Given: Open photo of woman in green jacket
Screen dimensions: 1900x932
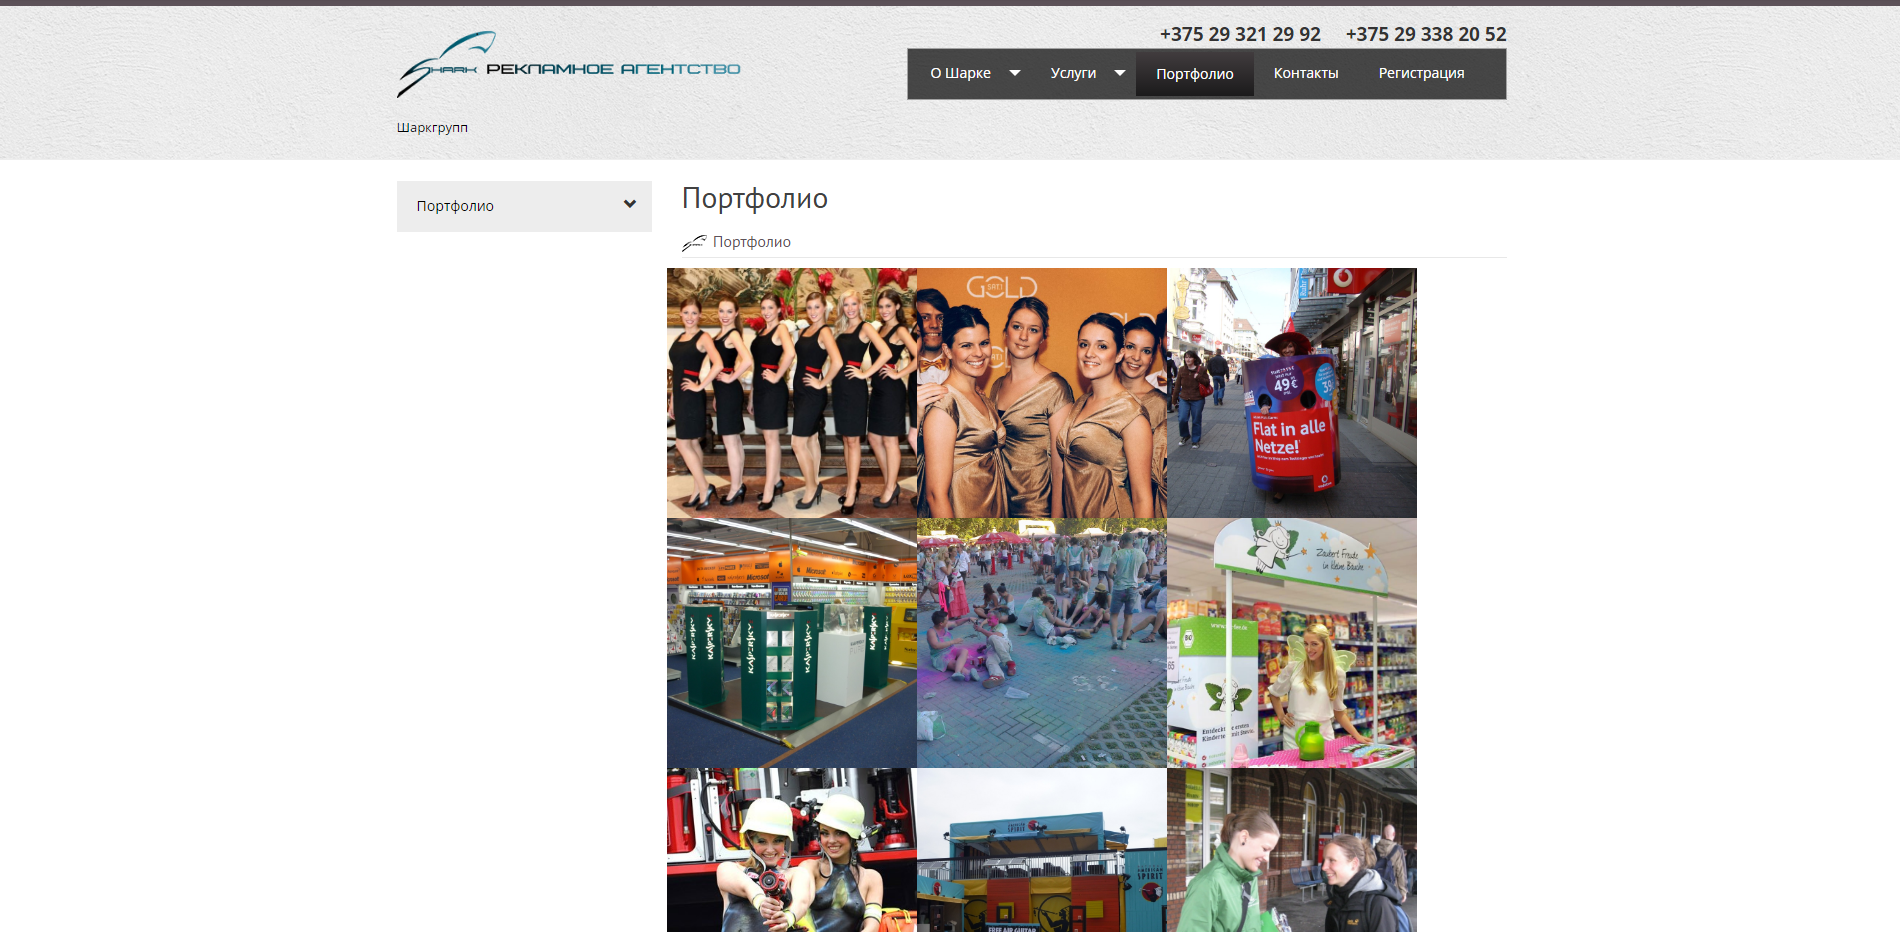Looking at the screenshot, I should 1292,850.
